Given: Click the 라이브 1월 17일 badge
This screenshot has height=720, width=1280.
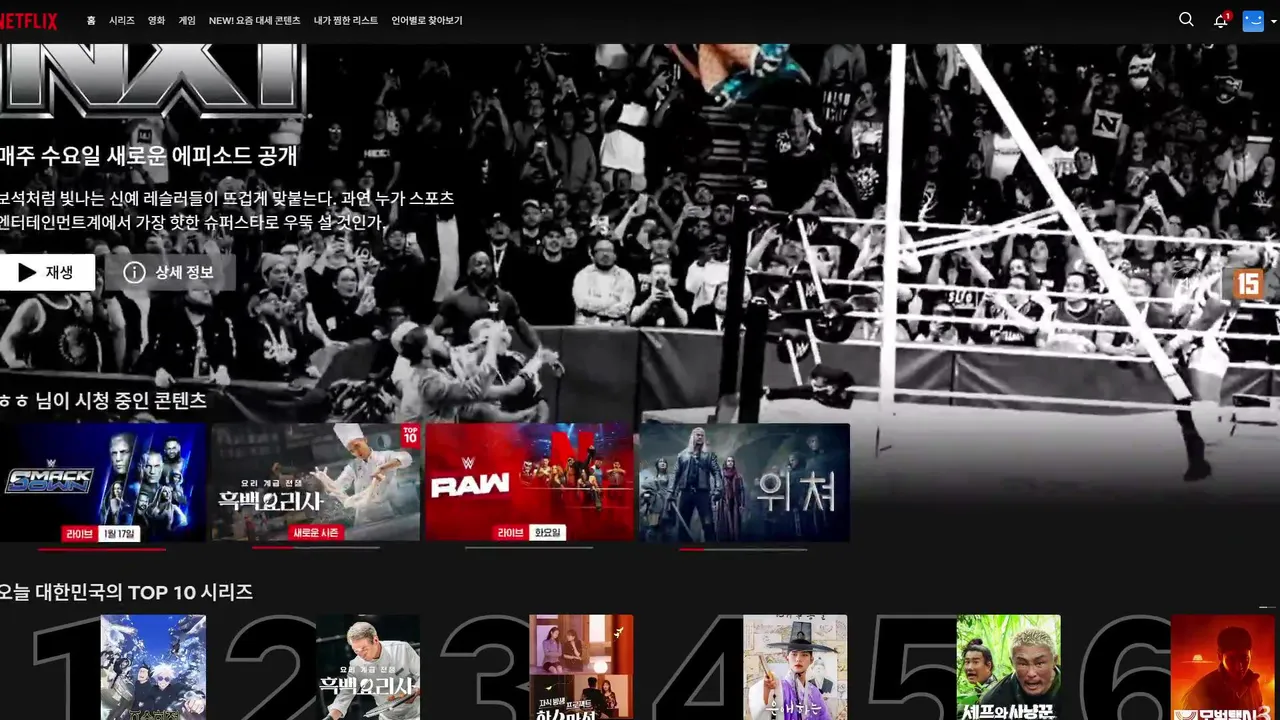Looking at the screenshot, I should click(102, 534).
